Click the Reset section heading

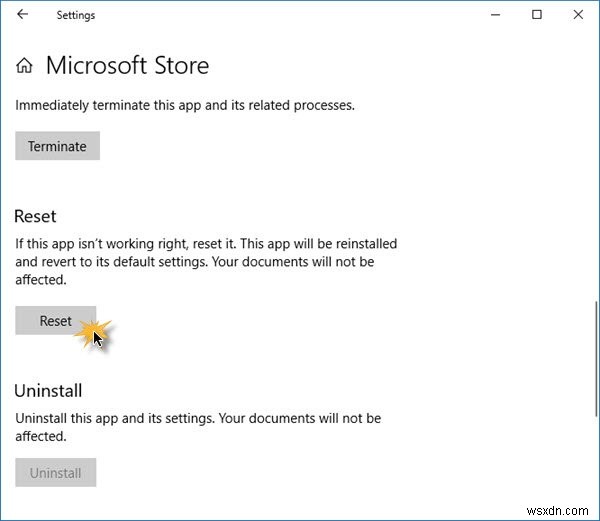point(35,217)
